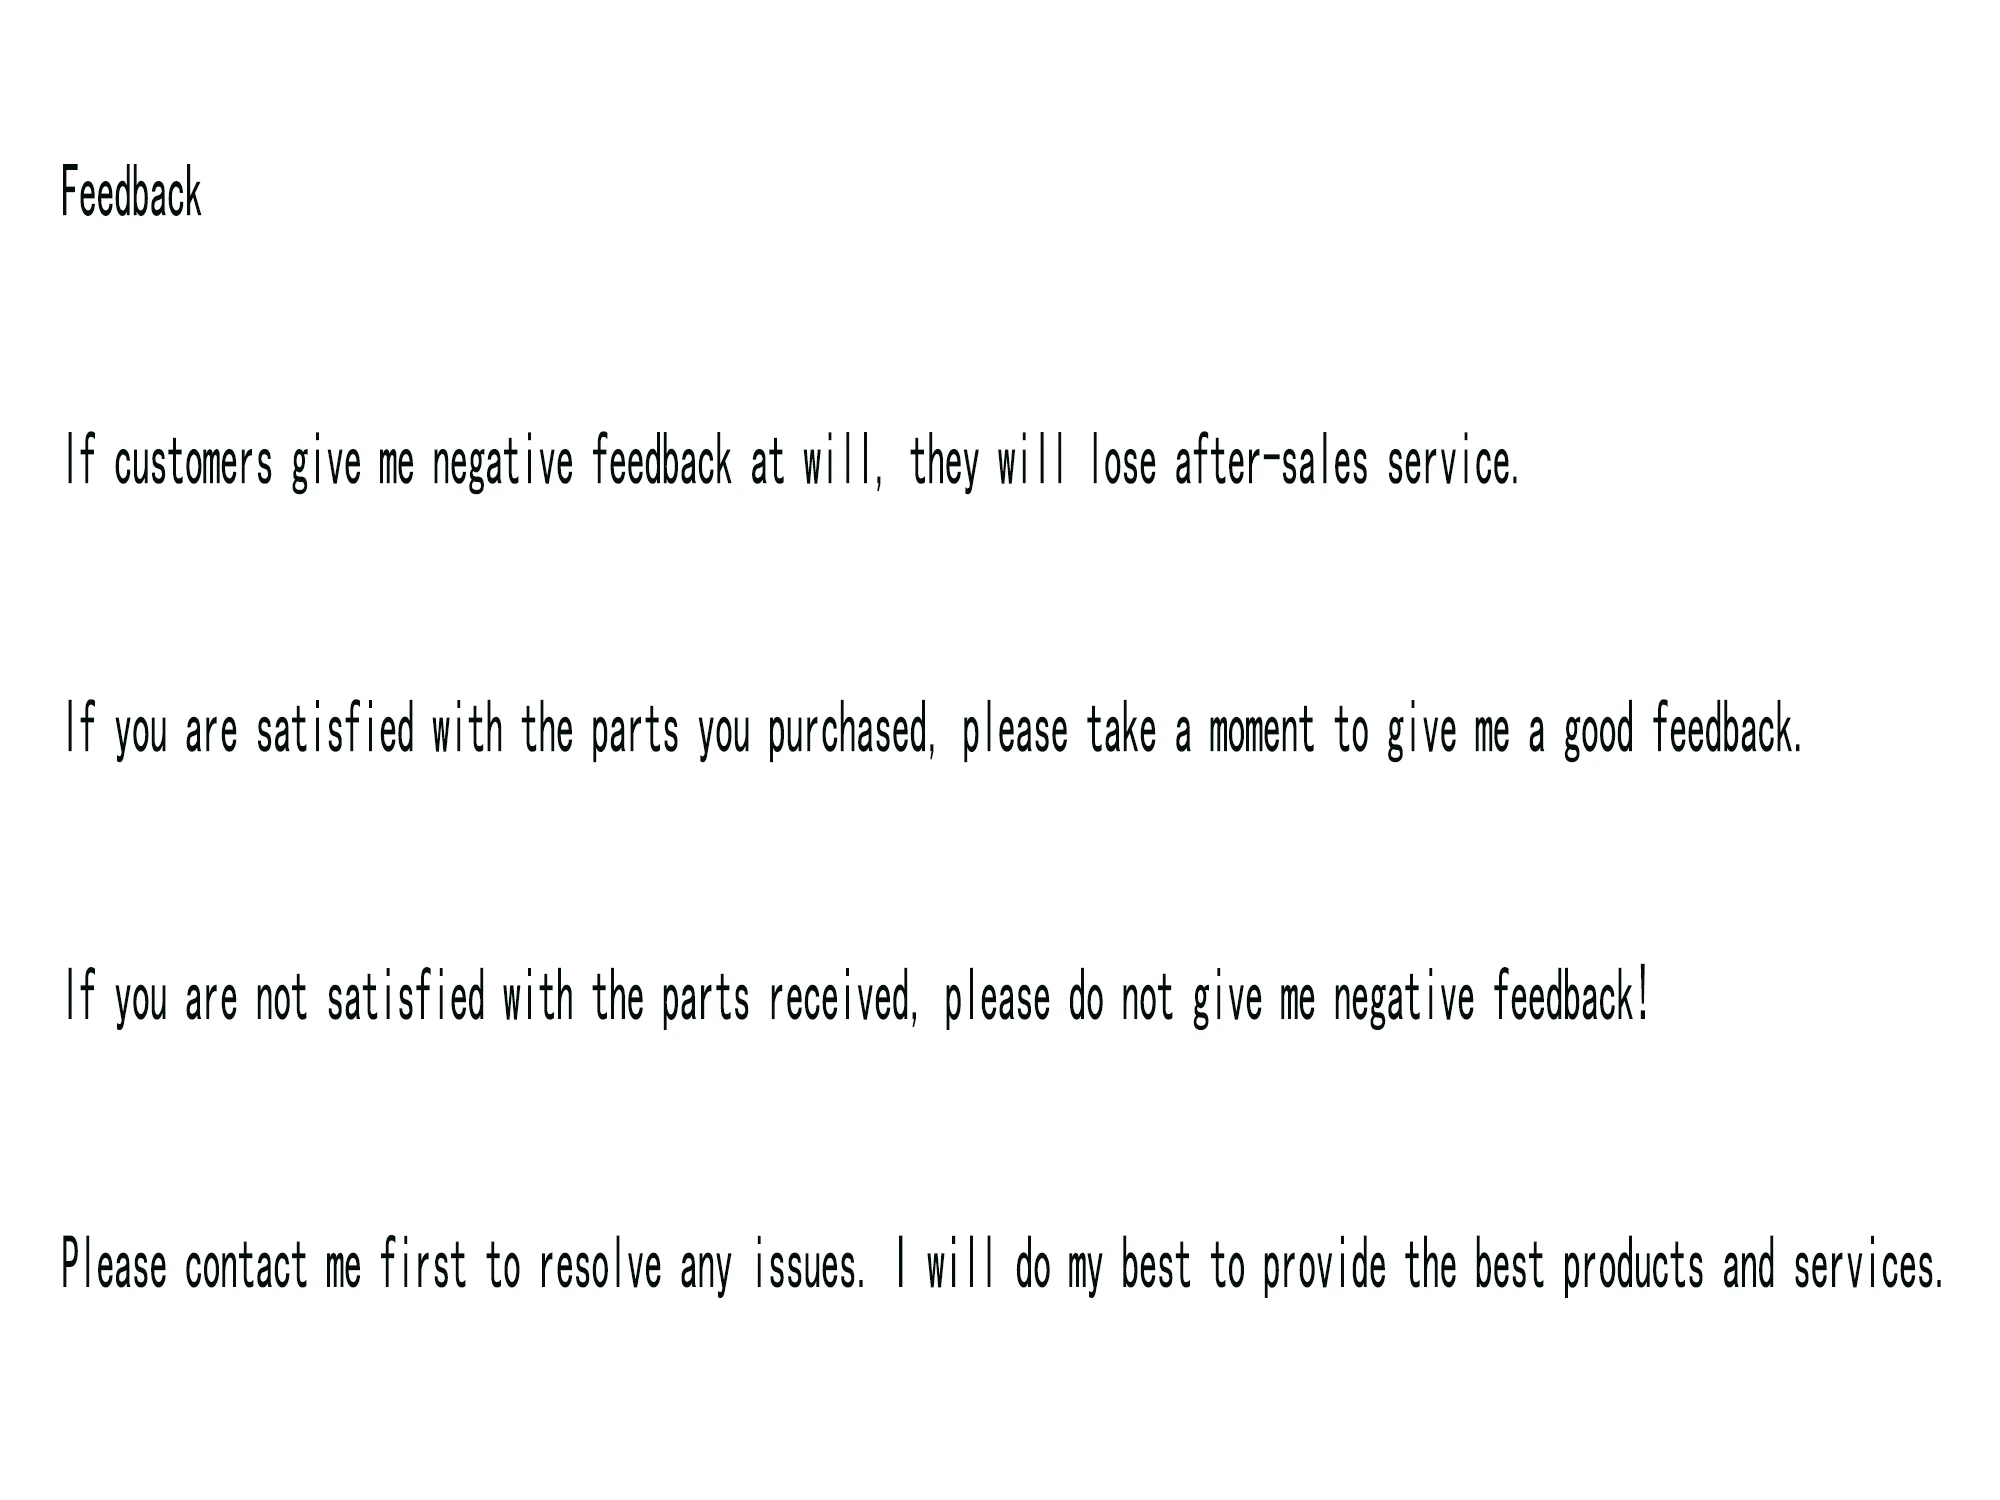Click 'not satisfied' in third paragraph
The height and width of the screenshot is (1500, 2000).
pyautogui.click(x=370, y=998)
